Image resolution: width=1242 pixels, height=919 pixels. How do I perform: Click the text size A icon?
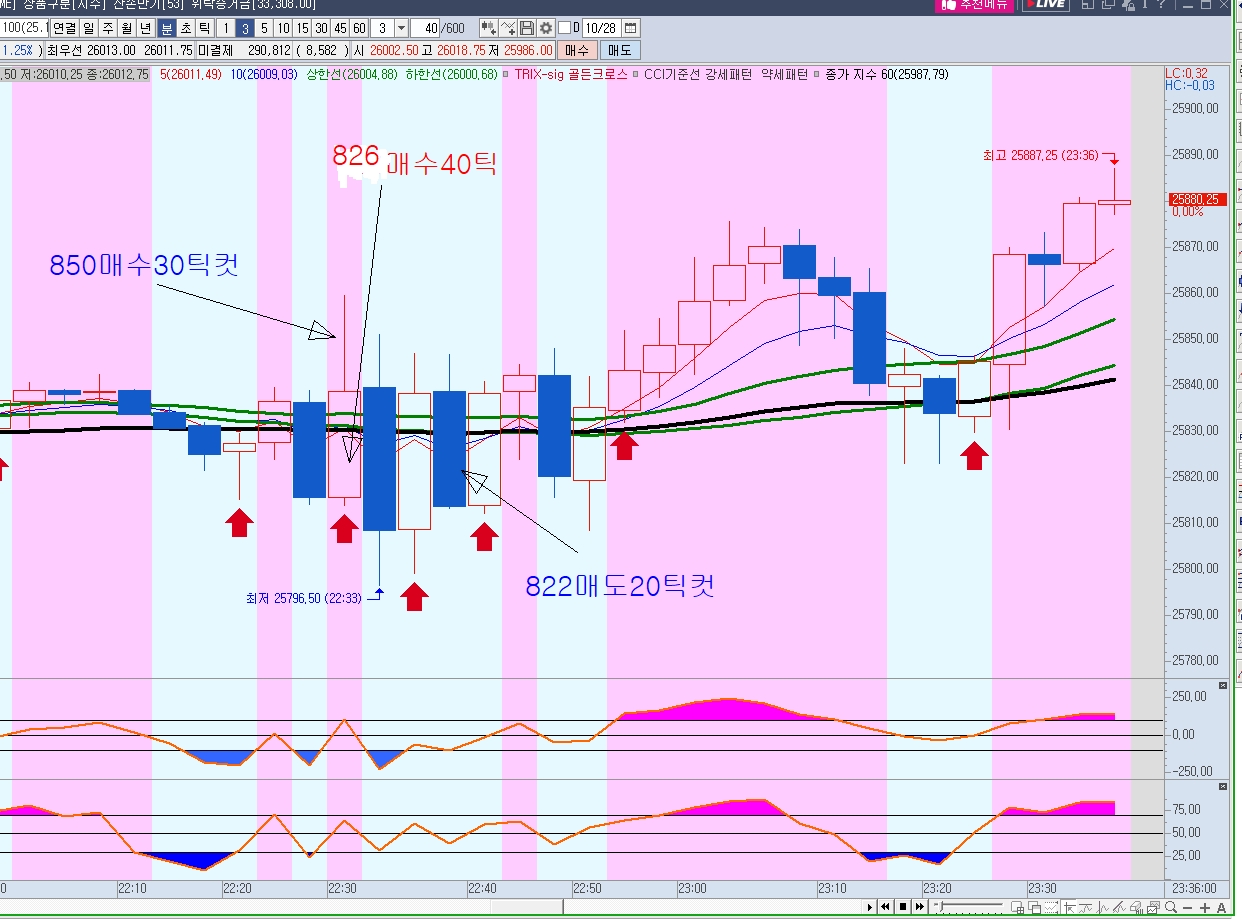coord(1221,907)
